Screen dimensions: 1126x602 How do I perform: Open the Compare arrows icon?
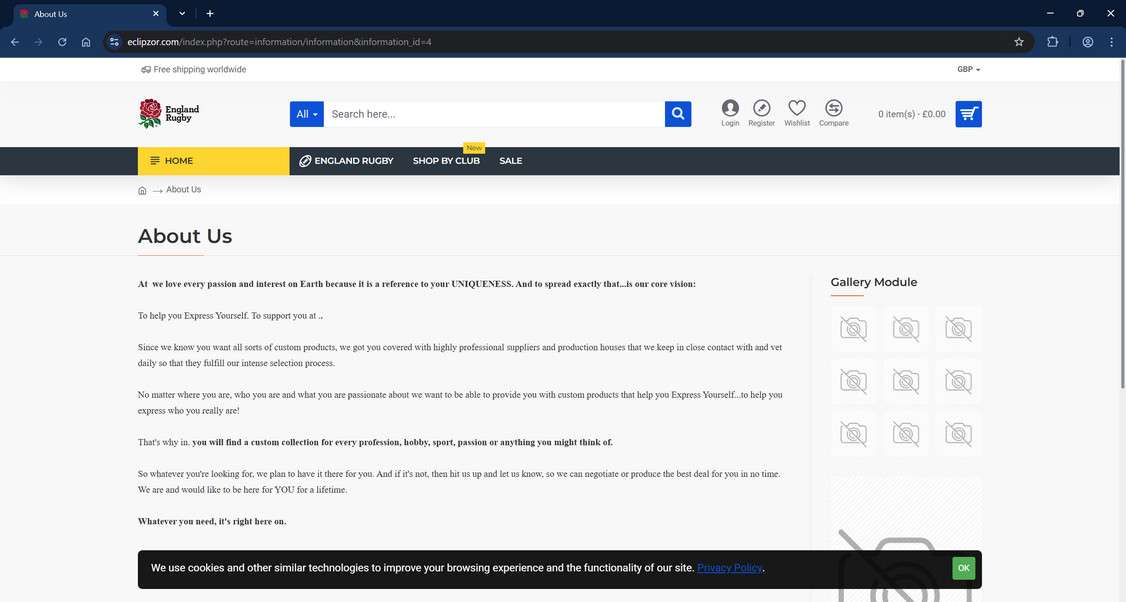click(x=833, y=113)
